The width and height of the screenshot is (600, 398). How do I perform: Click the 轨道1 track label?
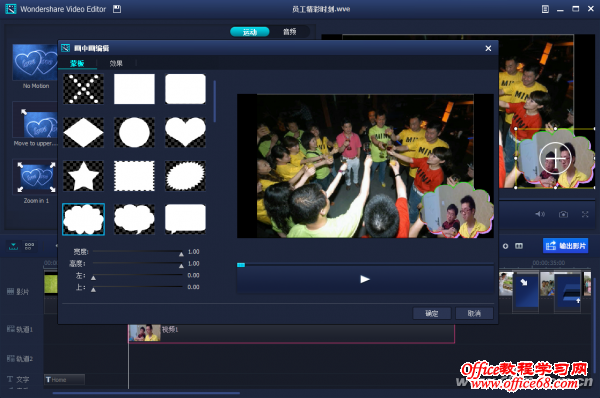(20, 329)
